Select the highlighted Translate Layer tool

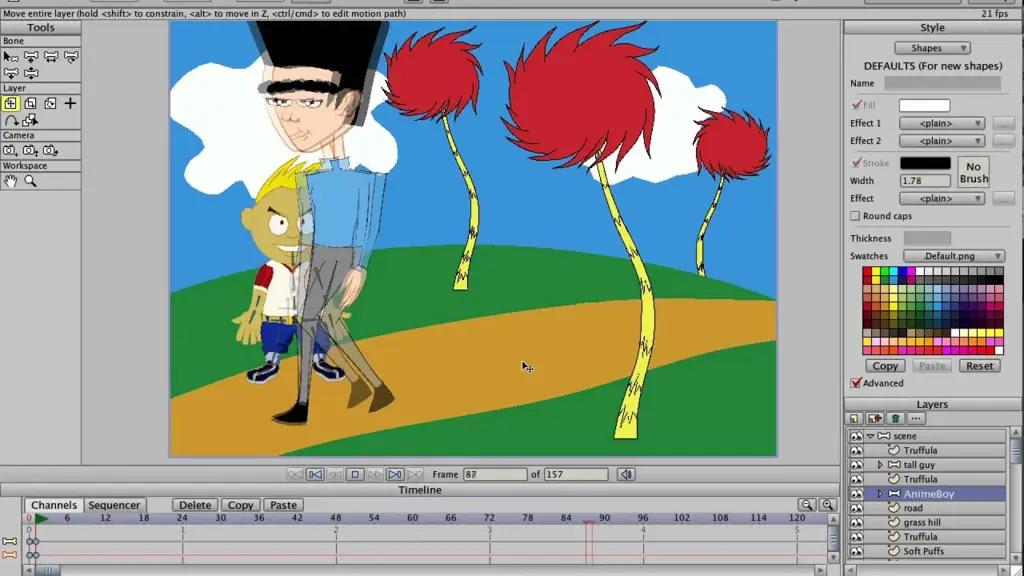coord(10,103)
